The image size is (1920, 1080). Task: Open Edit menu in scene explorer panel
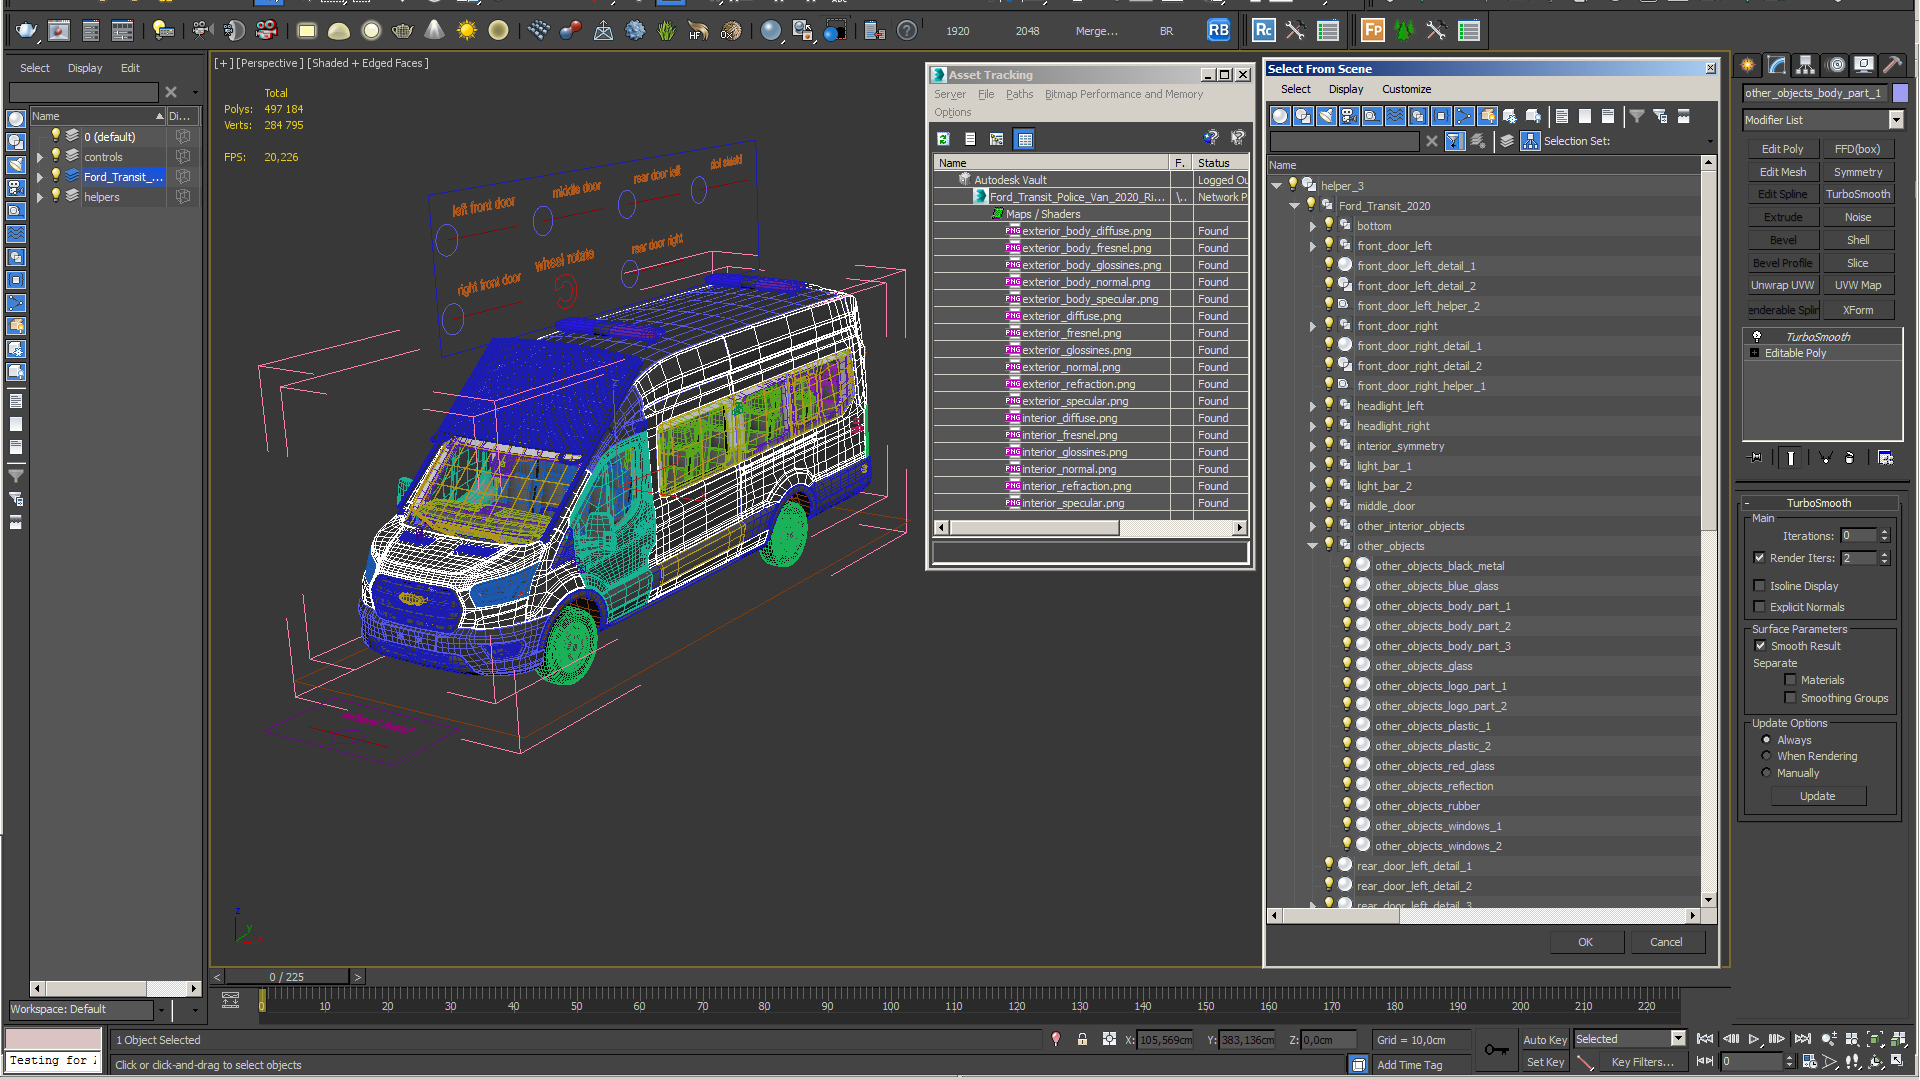point(130,68)
